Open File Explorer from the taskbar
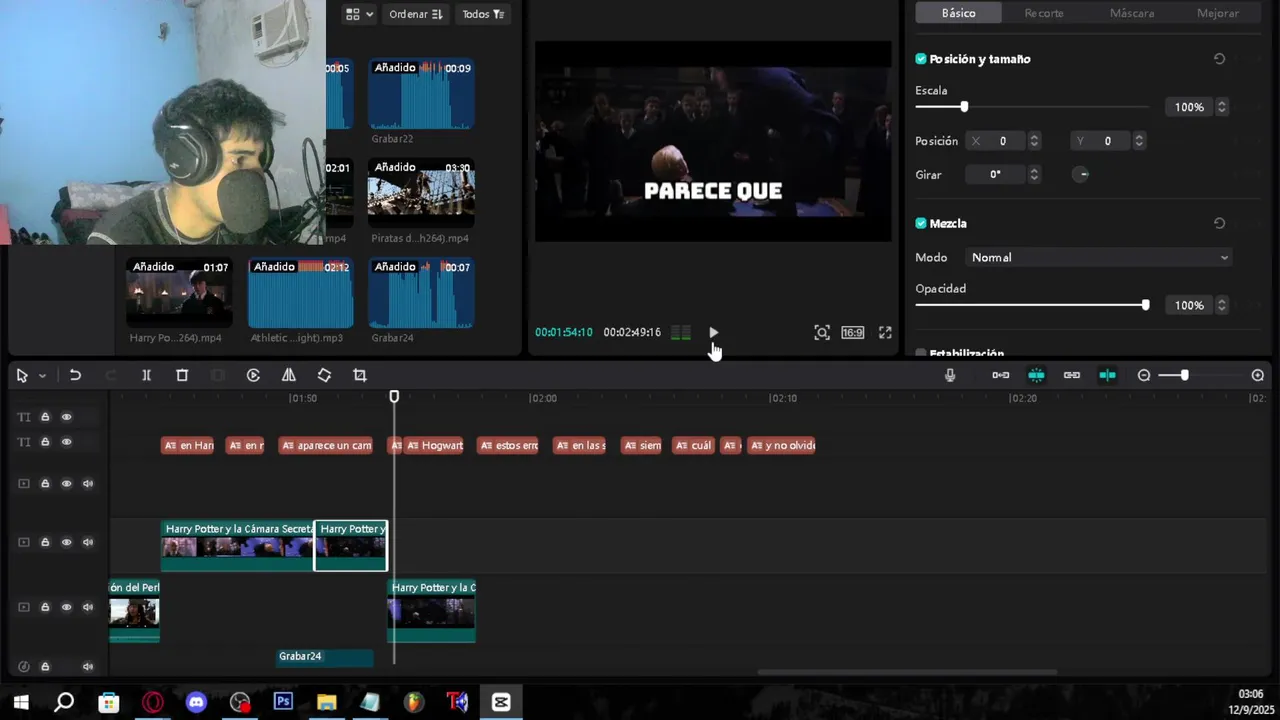The image size is (1280, 720). coord(326,702)
